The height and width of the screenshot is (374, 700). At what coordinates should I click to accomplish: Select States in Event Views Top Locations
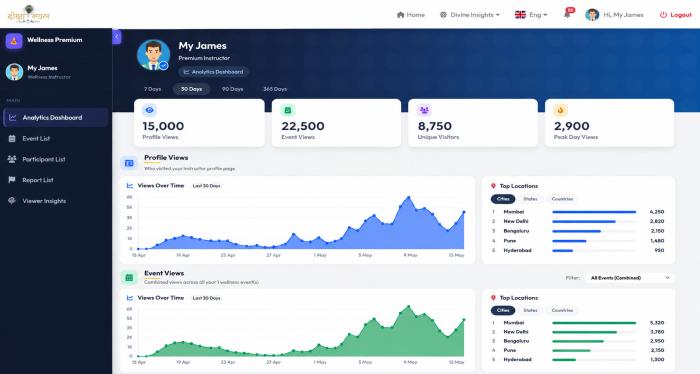click(530, 310)
